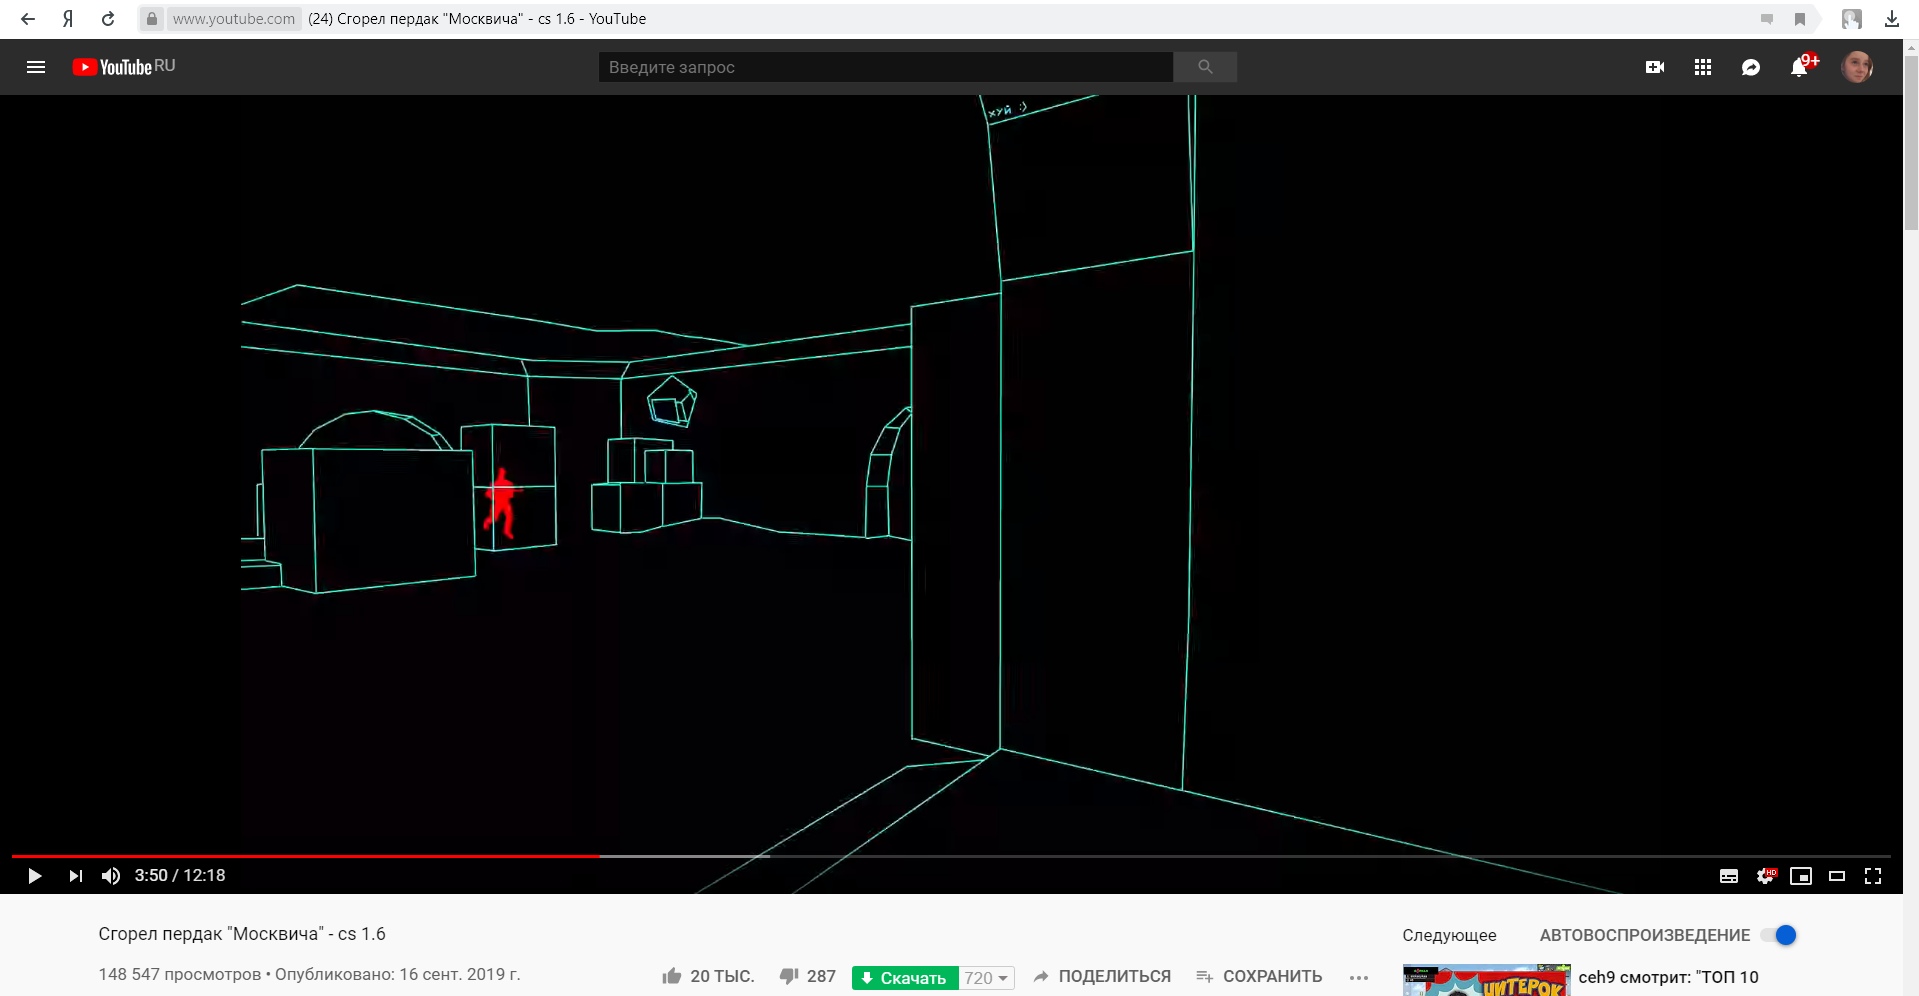Open the hamburger guide menu
Screen dimensions: 1919x996
pos(36,67)
